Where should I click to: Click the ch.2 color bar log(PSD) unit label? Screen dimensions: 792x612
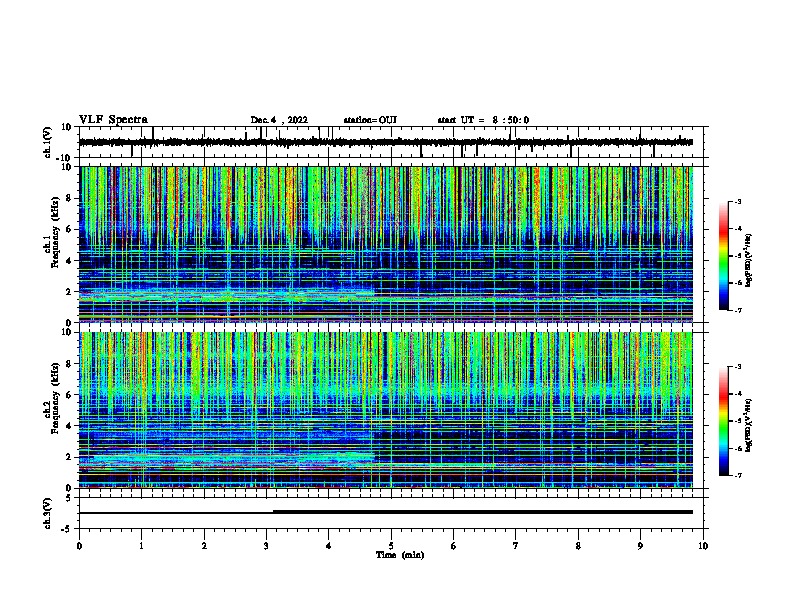(749, 425)
